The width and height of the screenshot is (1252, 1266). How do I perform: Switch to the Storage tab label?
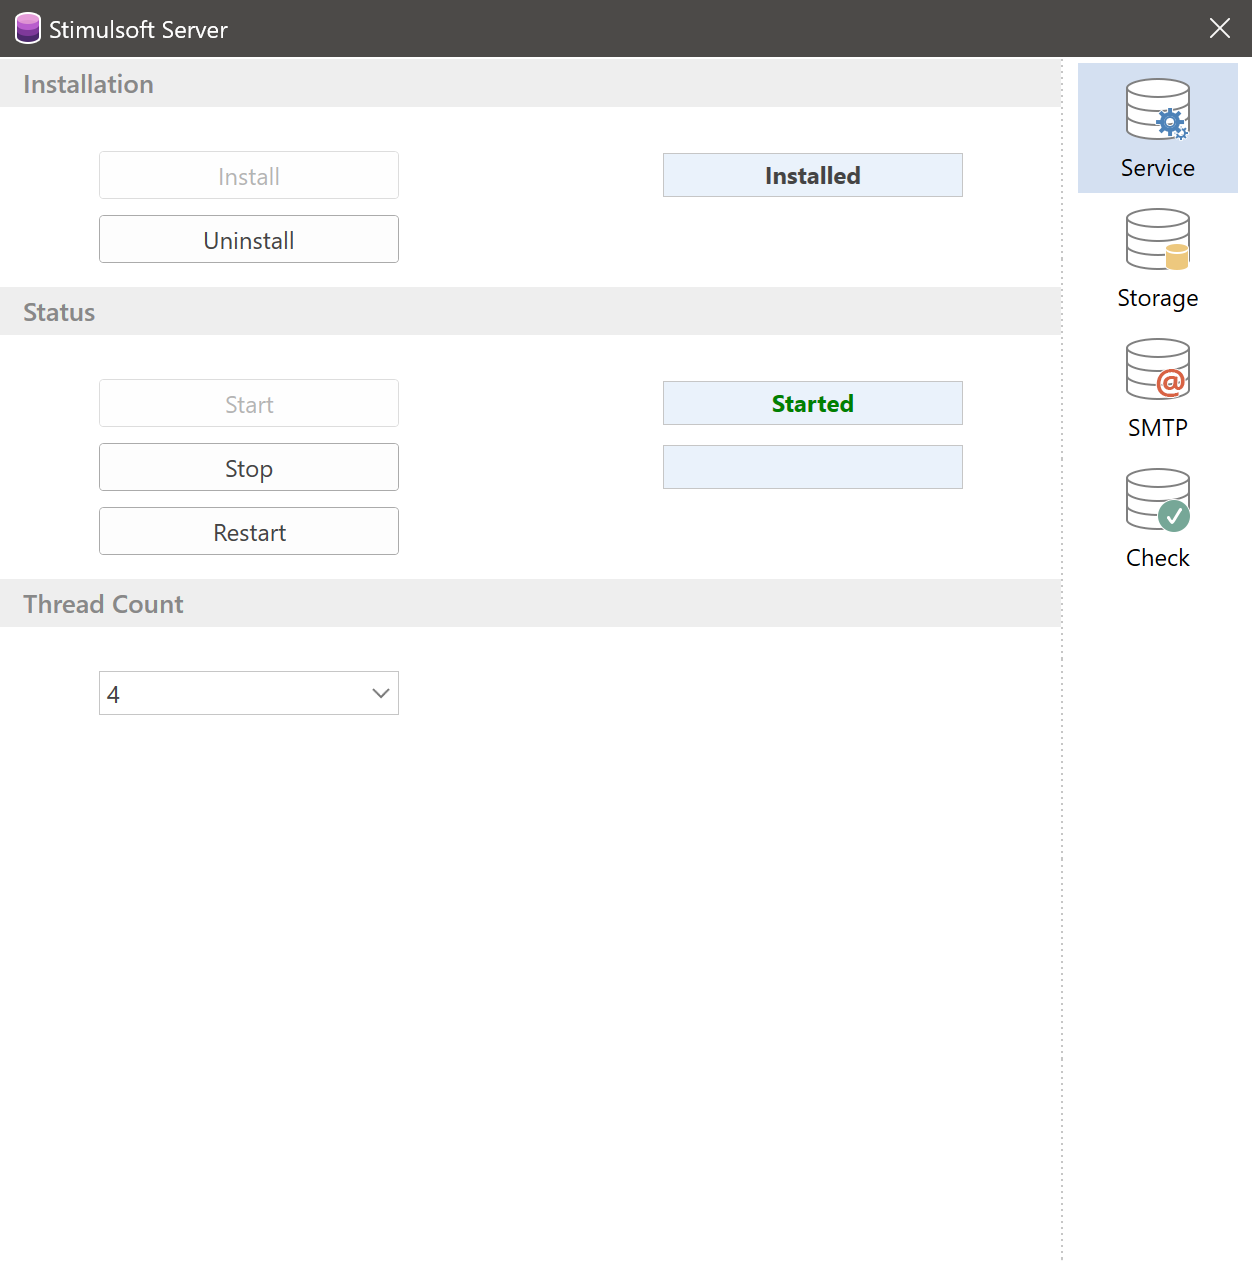click(x=1157, y=298)
